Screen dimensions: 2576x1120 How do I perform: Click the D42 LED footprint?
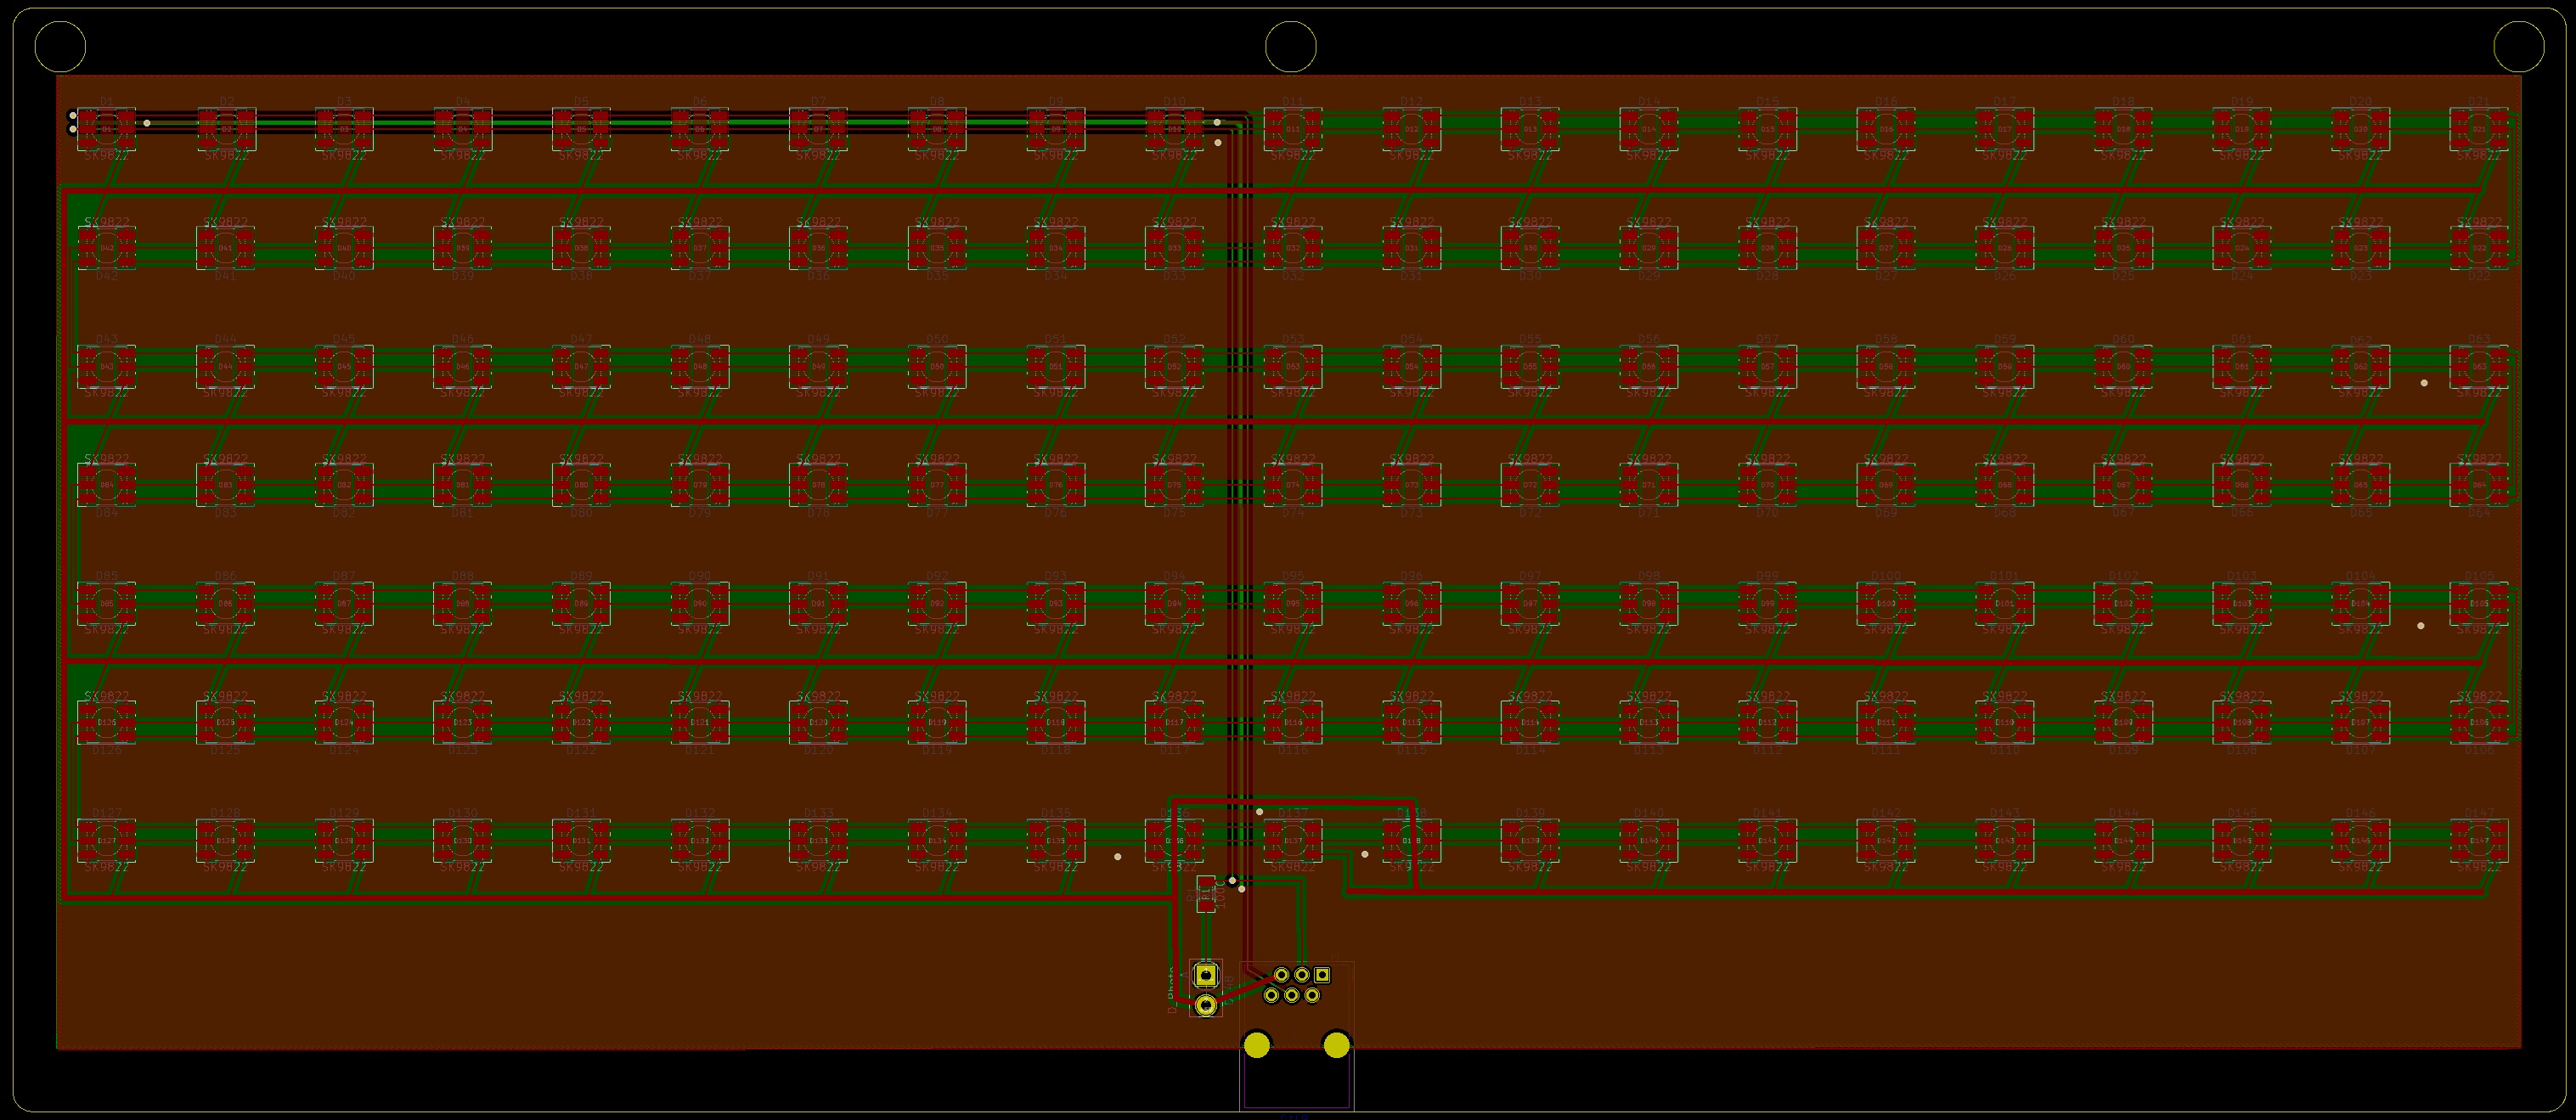pos(106,248)
